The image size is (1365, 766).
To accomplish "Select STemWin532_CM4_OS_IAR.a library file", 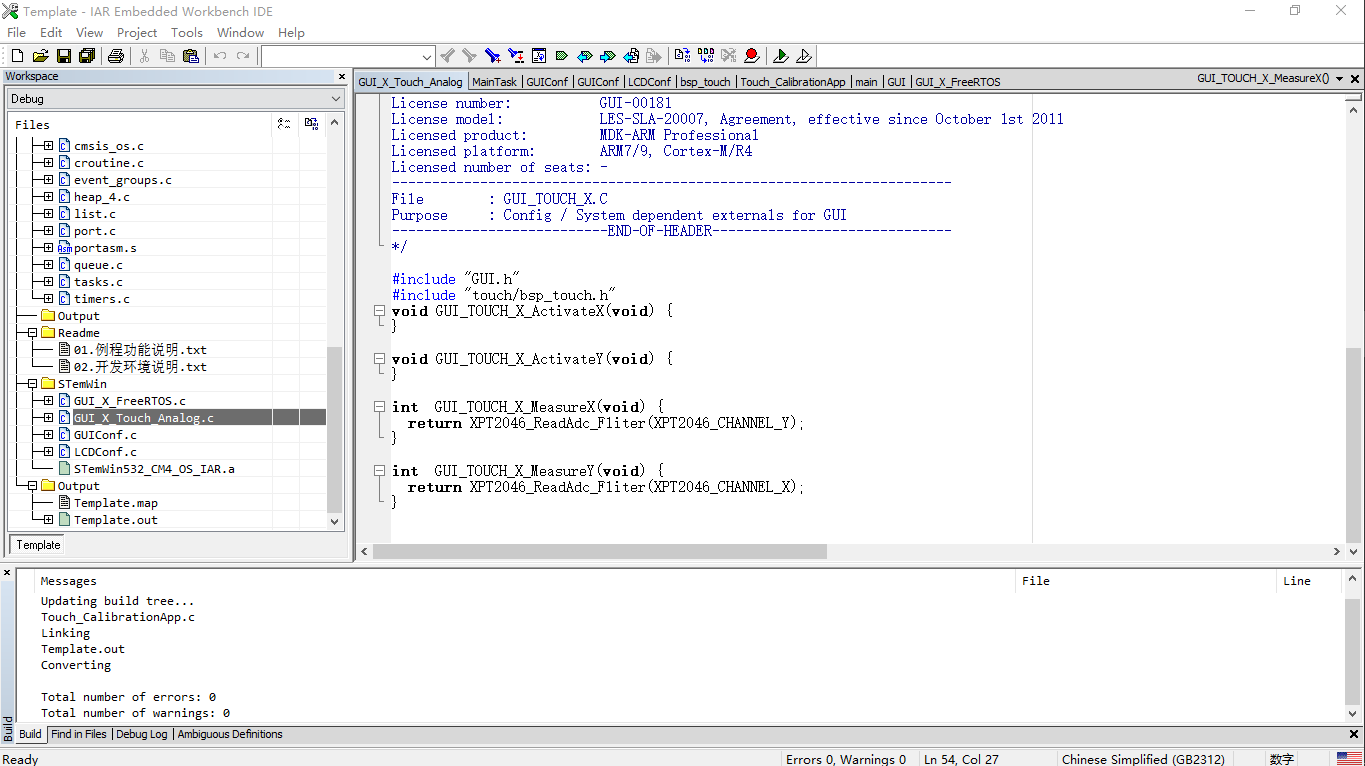I will click(154, 469).
